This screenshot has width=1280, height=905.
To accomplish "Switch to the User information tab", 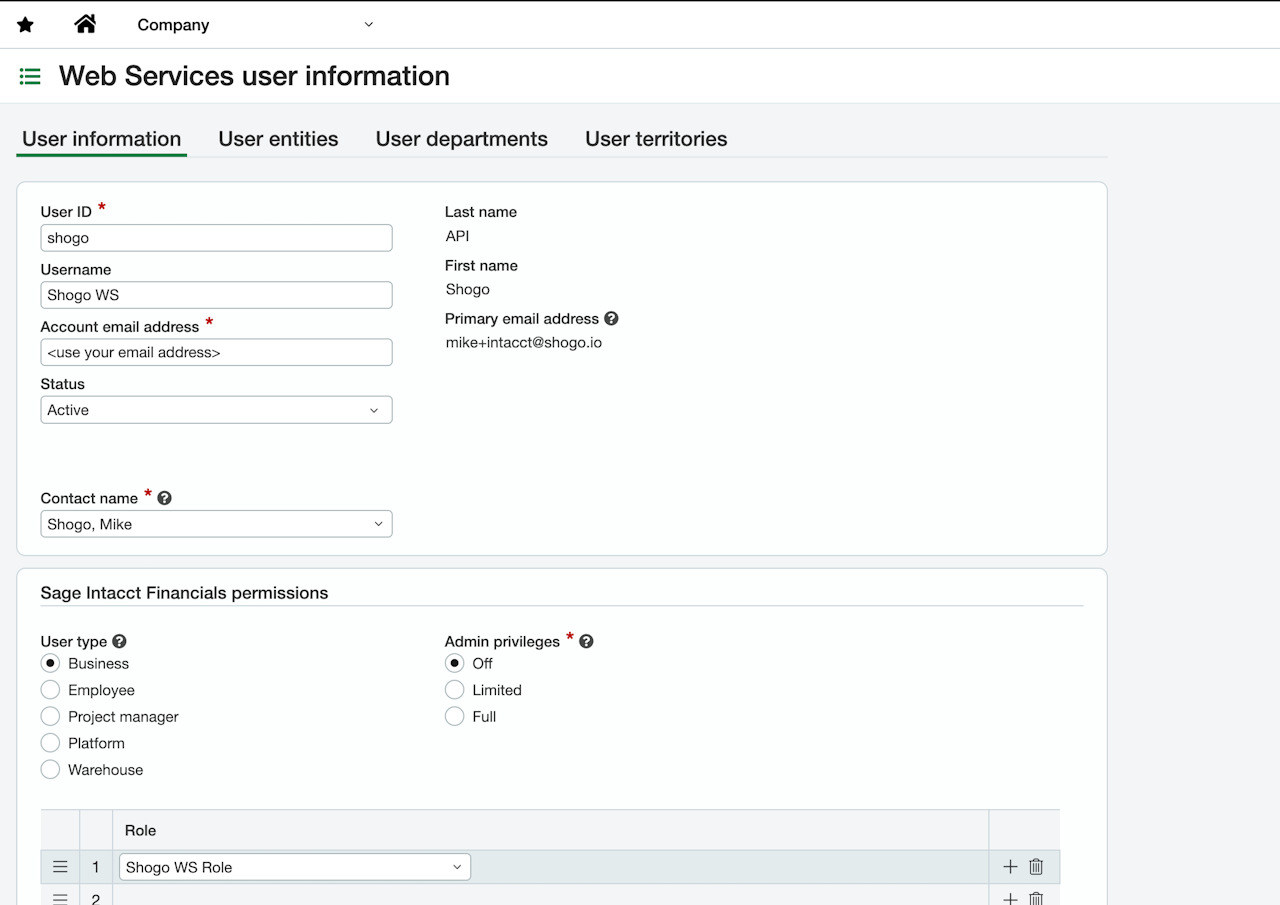I will [102, 139].
